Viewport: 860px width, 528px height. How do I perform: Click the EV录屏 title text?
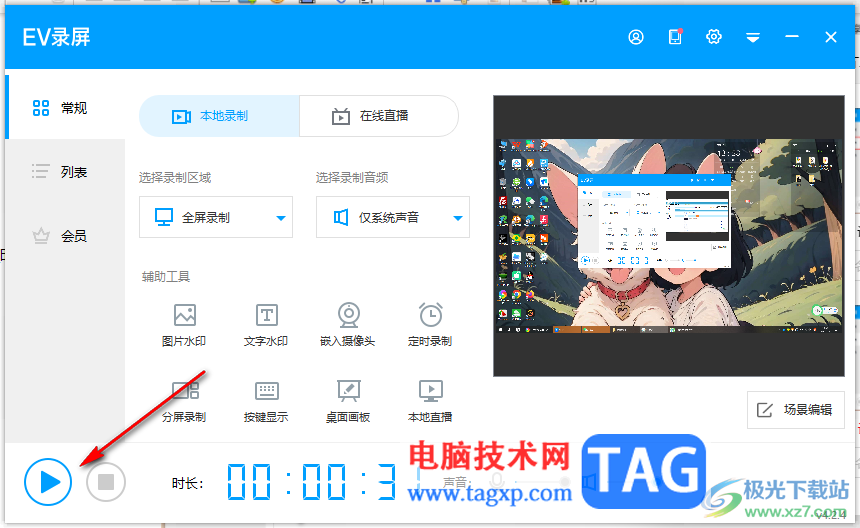tap(56, 37)
